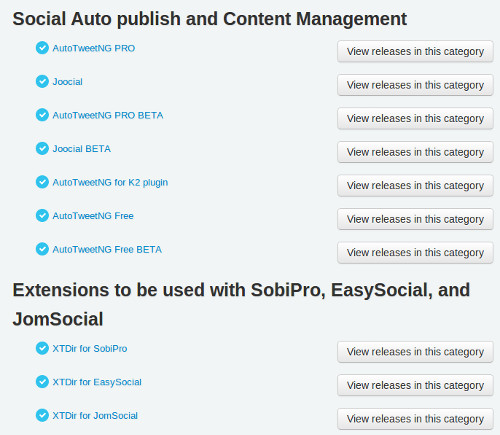Viewport: 500px width, 435px height.
Task: Click the checkmark icon beside Joocial BETA
Action: coord(42,148)
